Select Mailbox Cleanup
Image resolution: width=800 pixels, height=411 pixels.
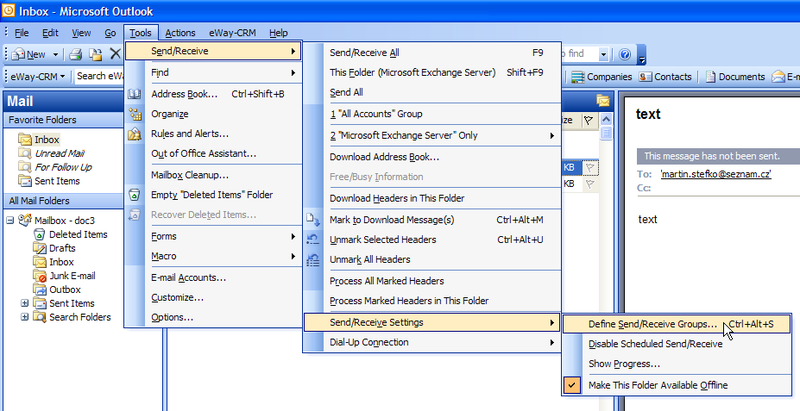(213, 175)
